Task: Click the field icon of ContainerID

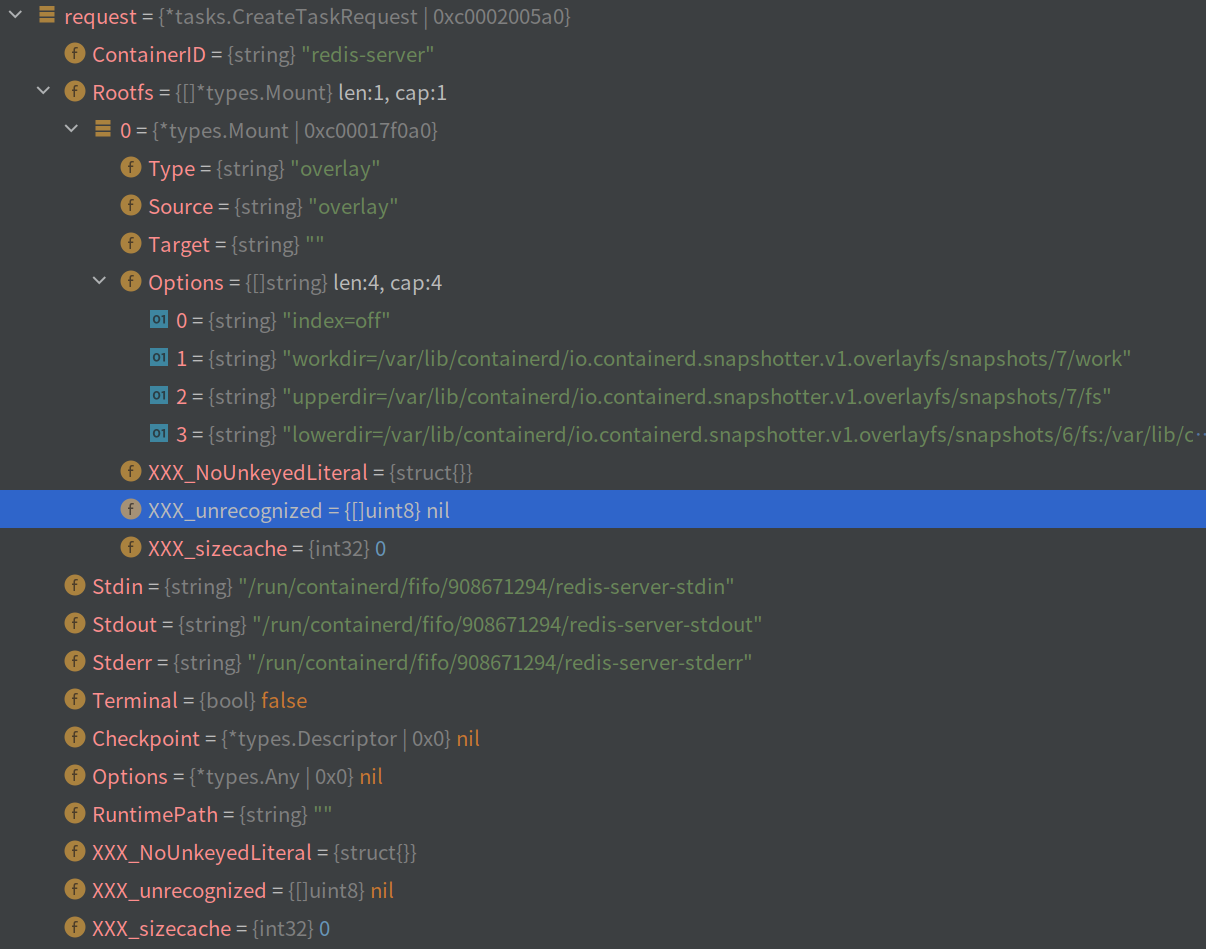Action: click(74, 54)
